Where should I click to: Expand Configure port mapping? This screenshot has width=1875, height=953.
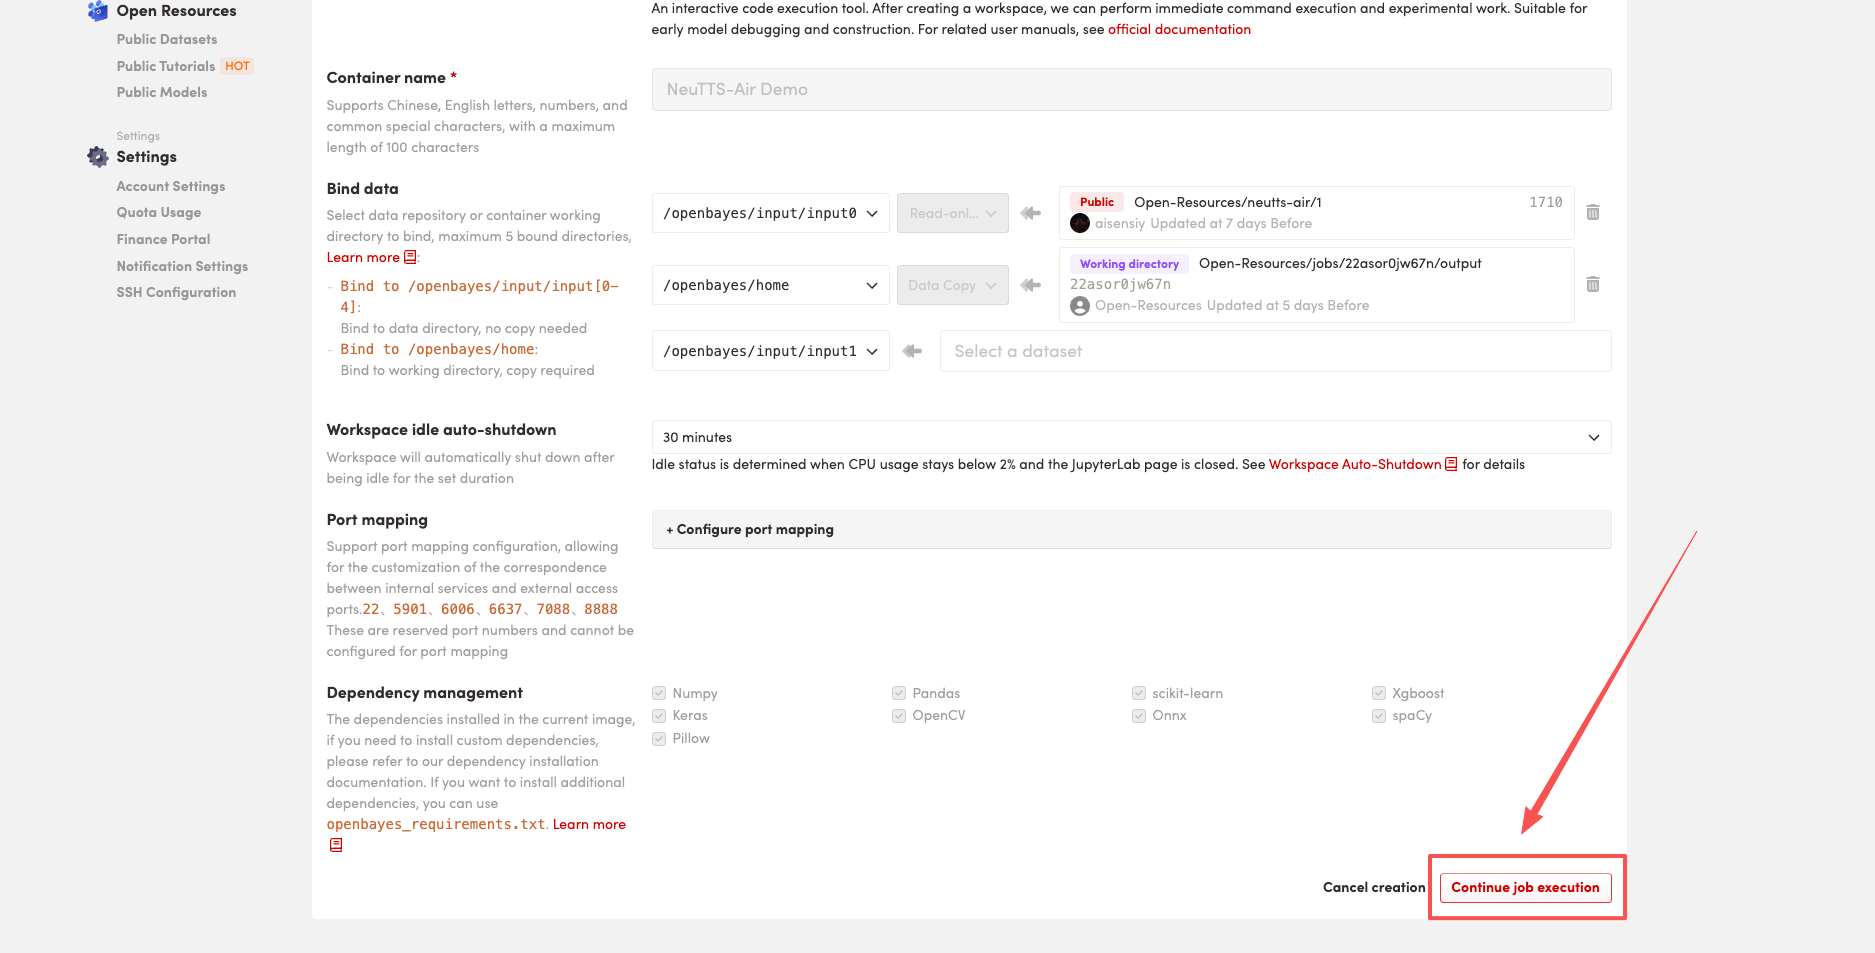[1131, 529]
